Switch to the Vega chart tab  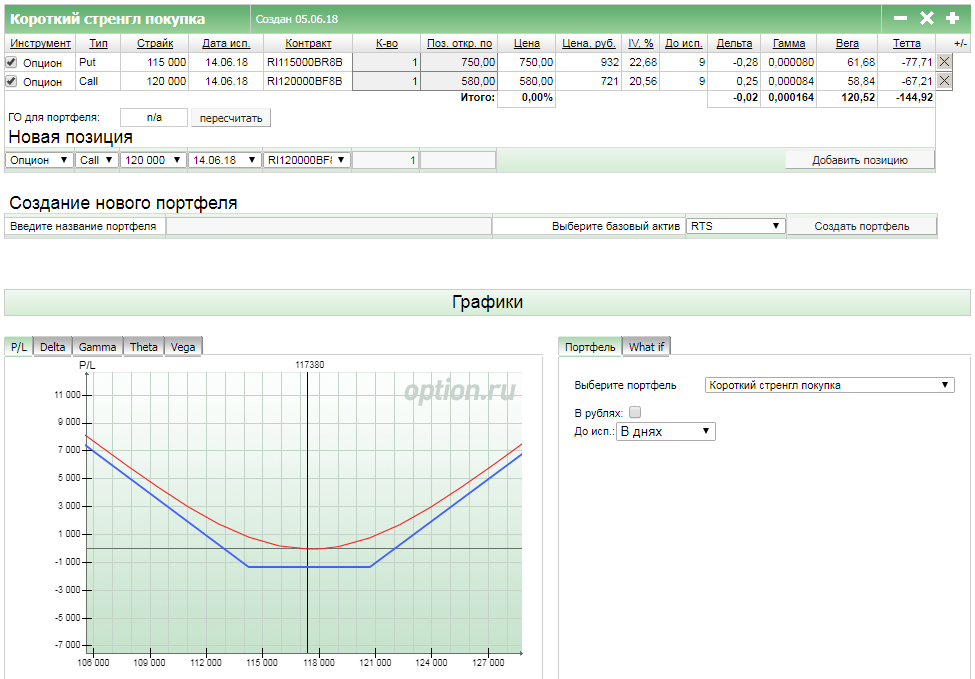[183, 347]
